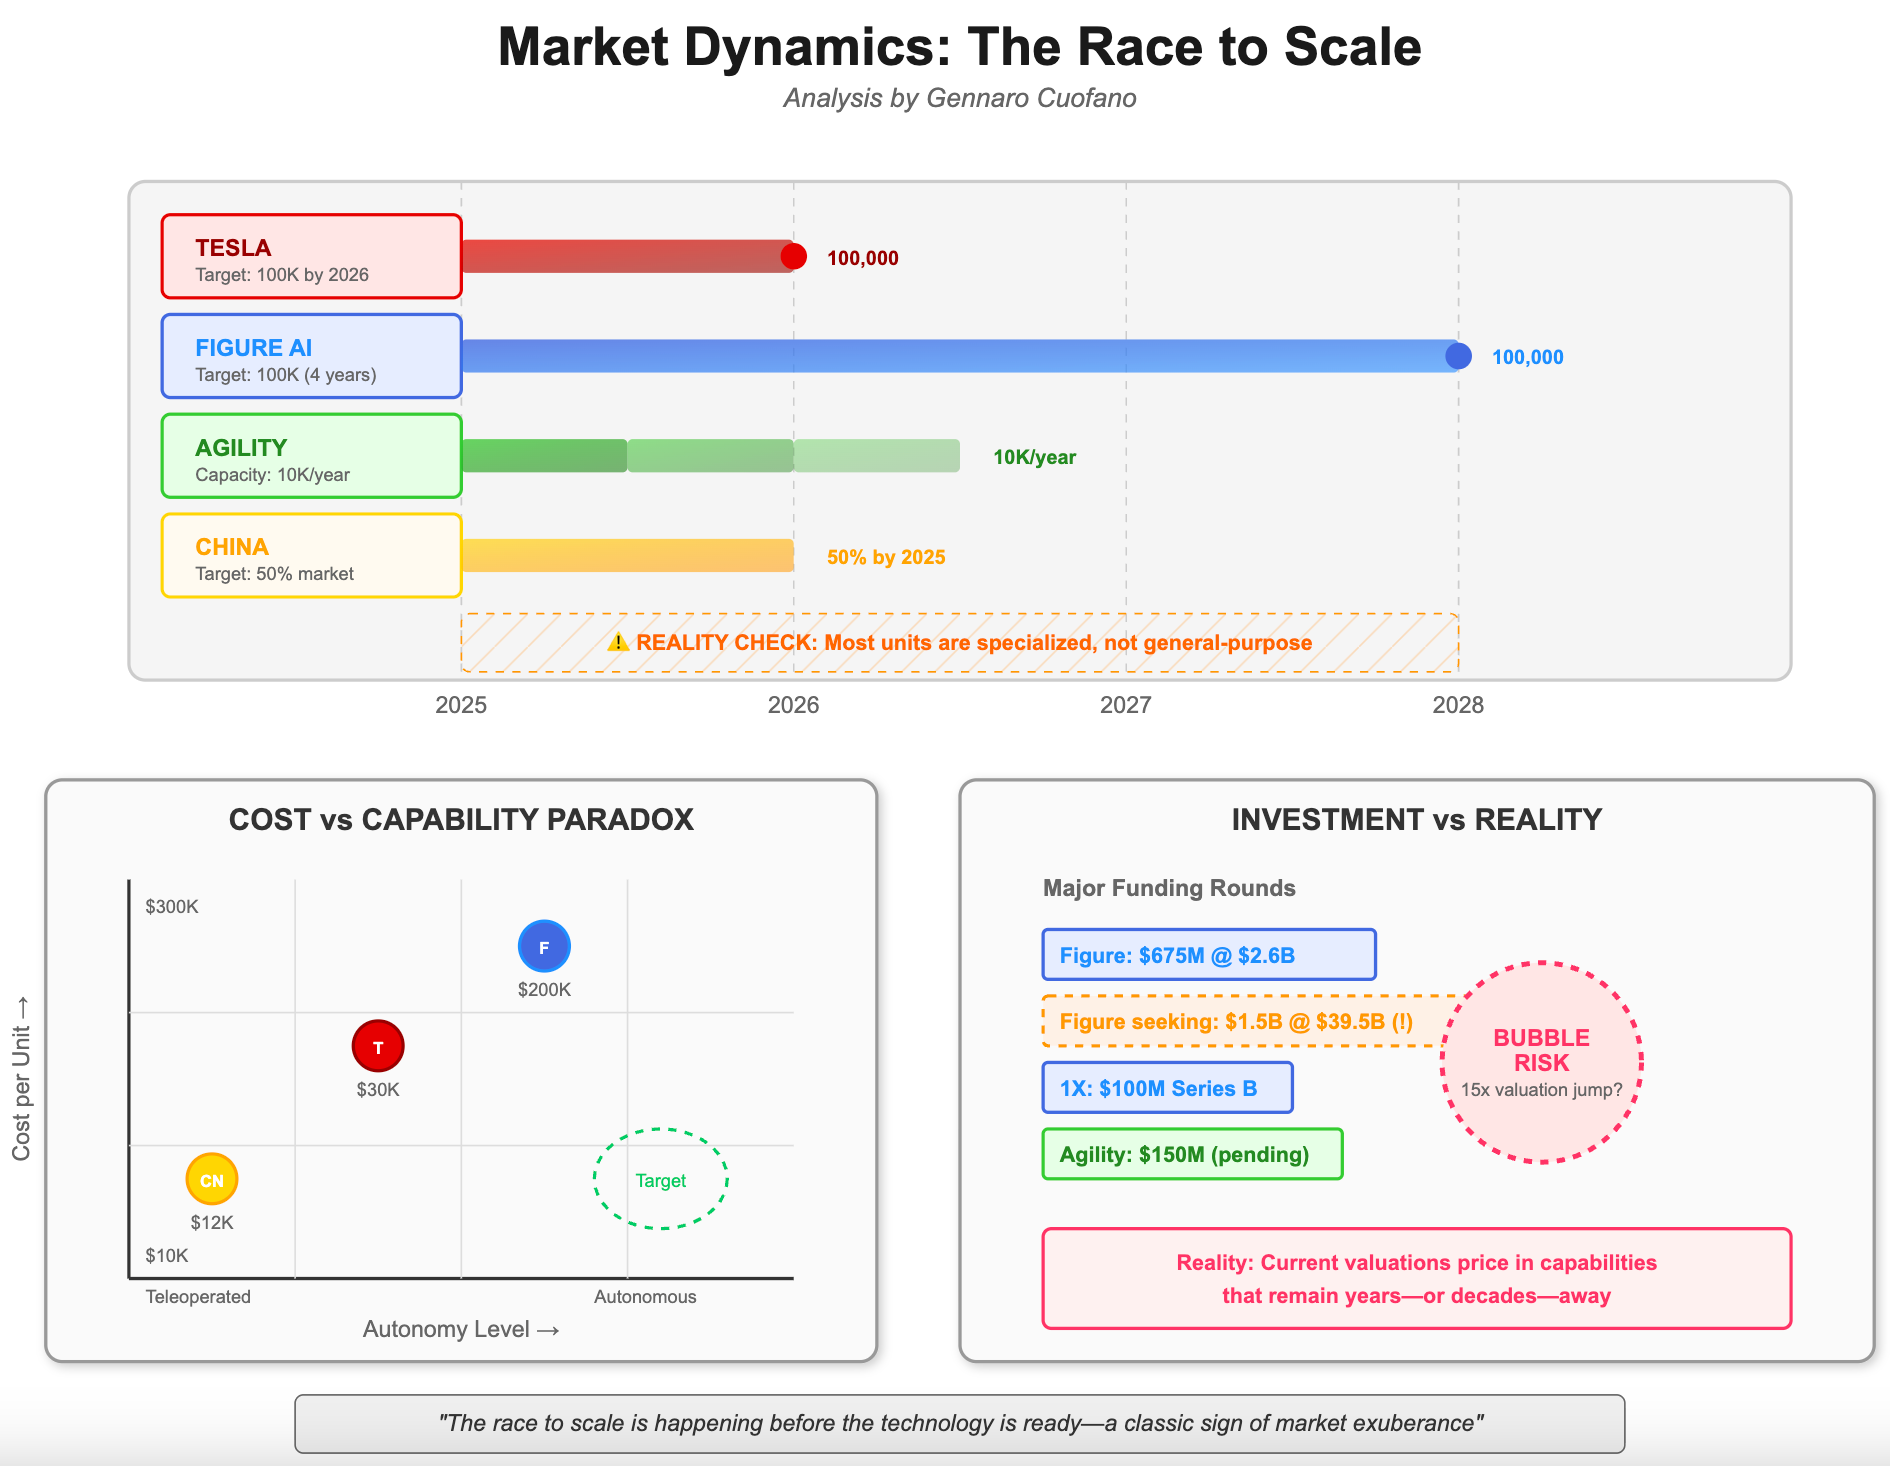Click Figure AI's blue 100,000 value
The width and height of the screenshot is (1890, 1466).
[x=1528, y=357]
